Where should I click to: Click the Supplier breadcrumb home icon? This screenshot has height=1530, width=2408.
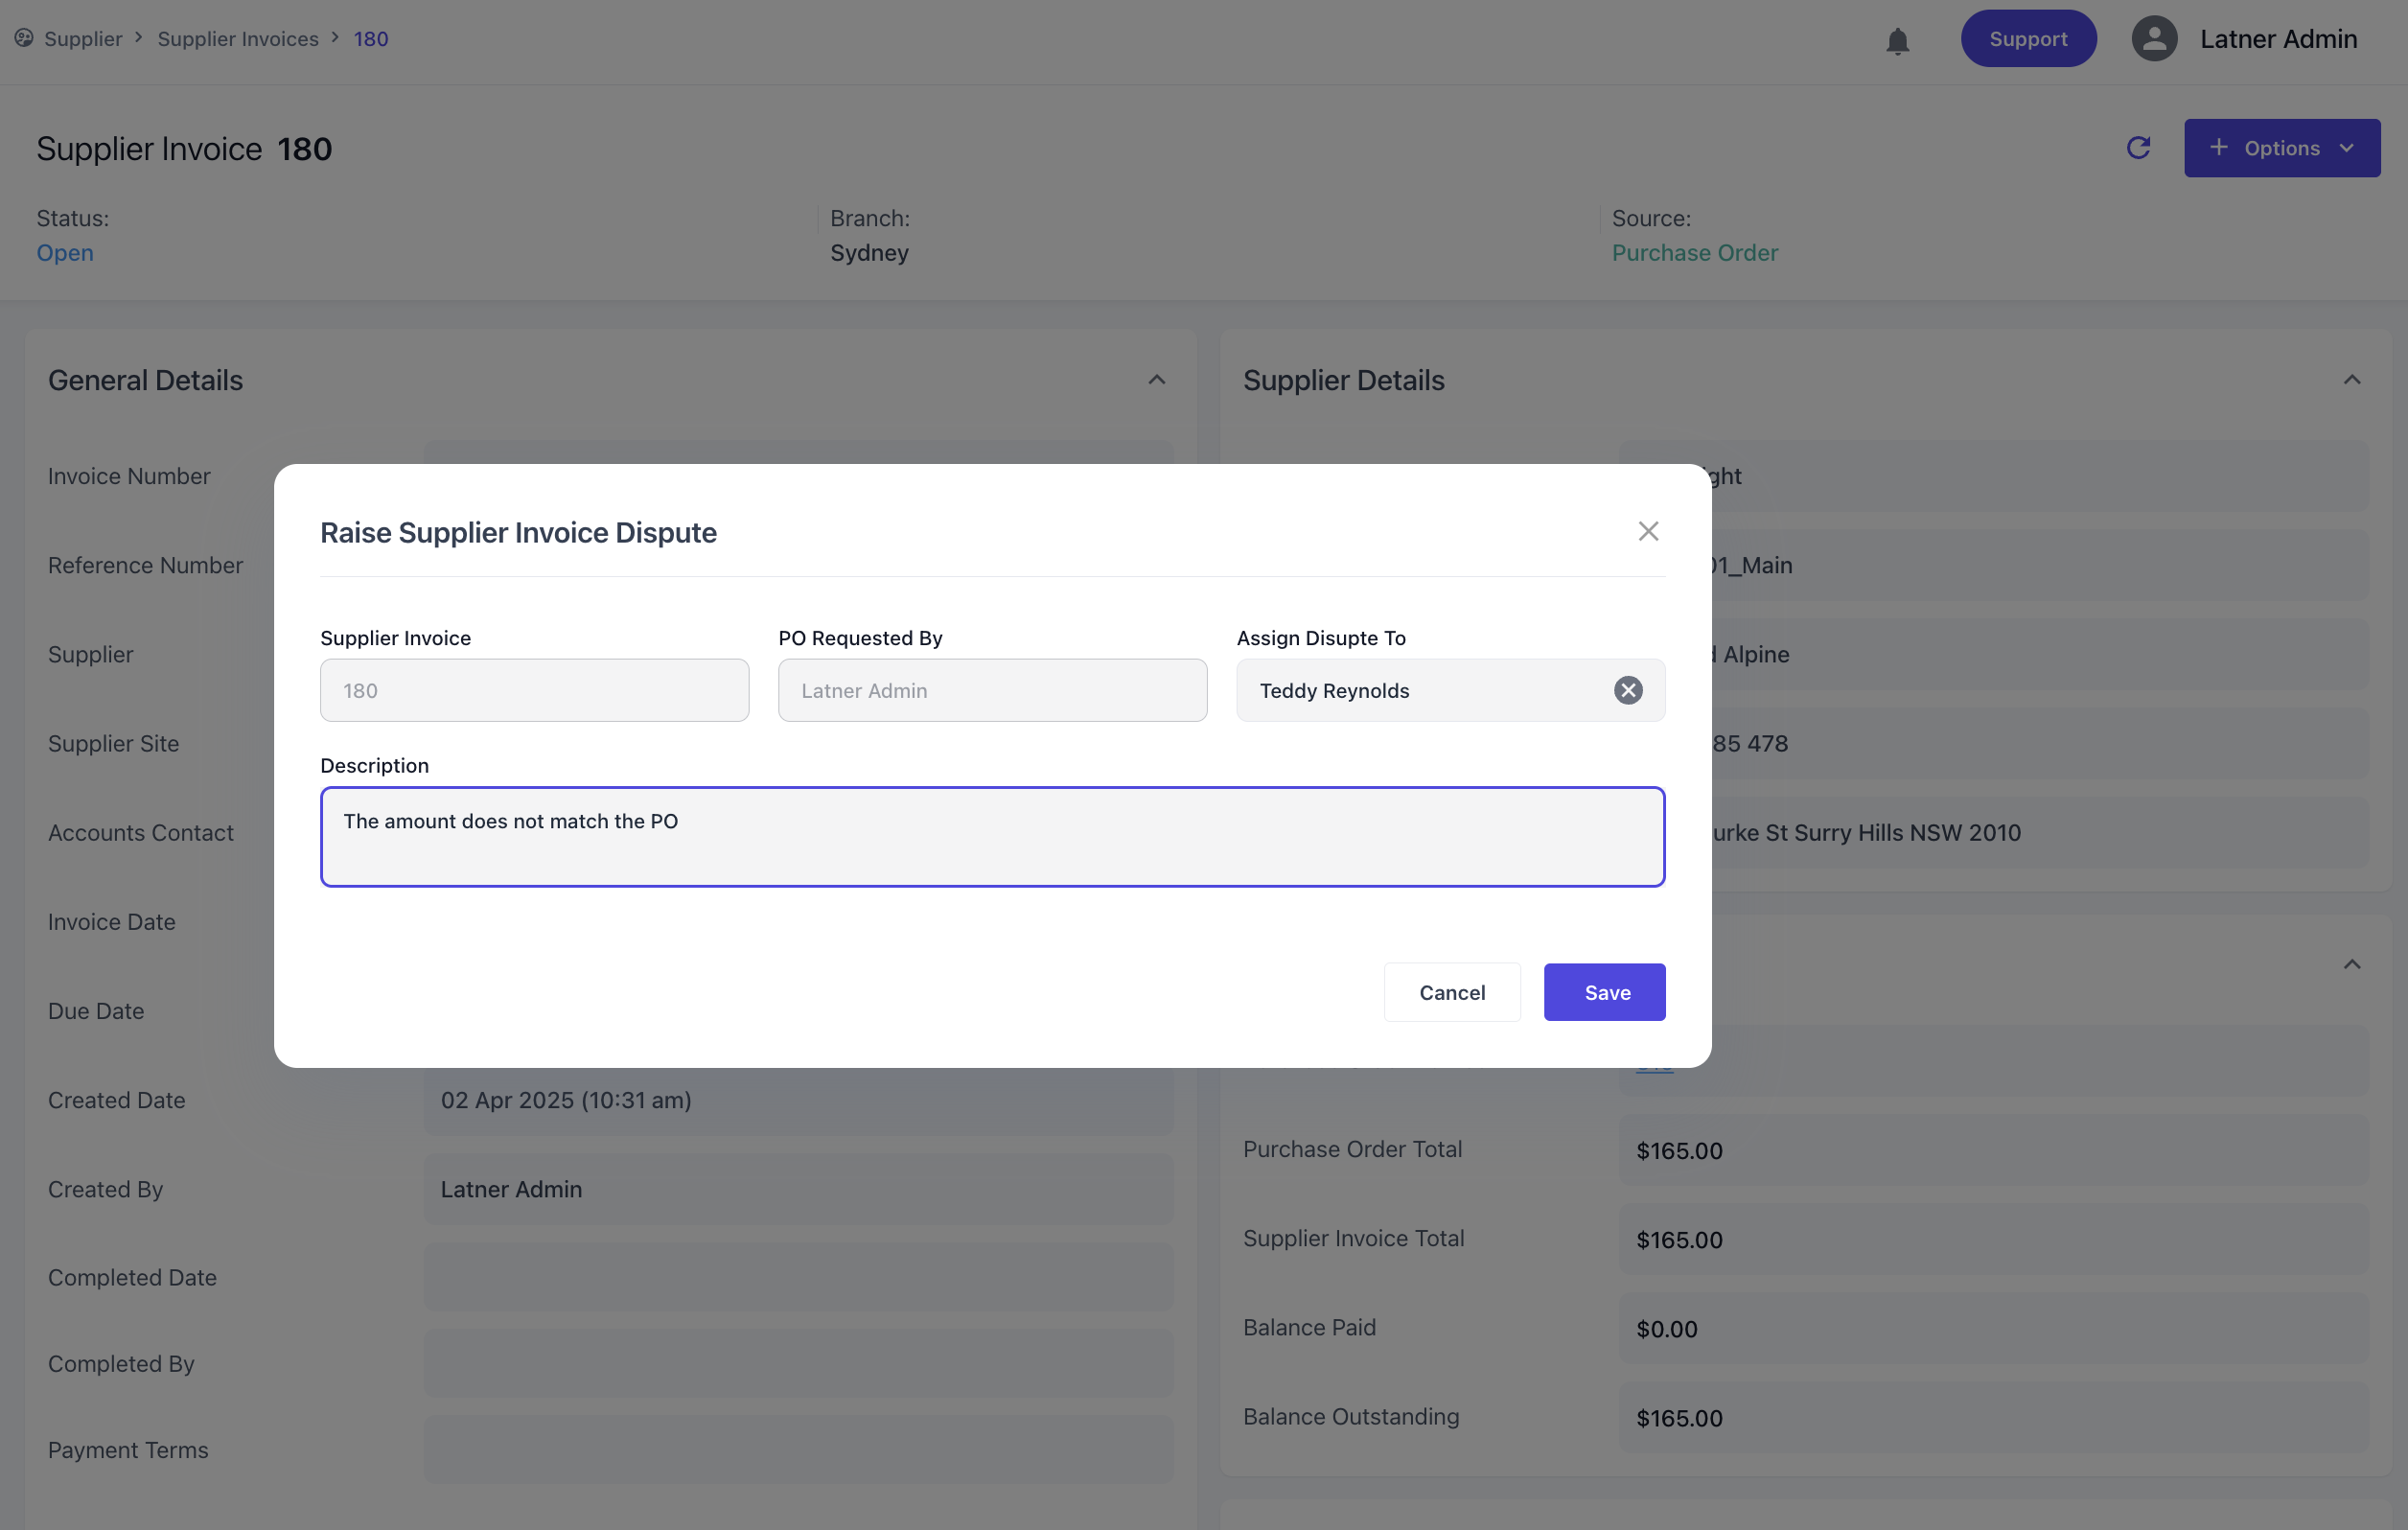coord(24,38)
